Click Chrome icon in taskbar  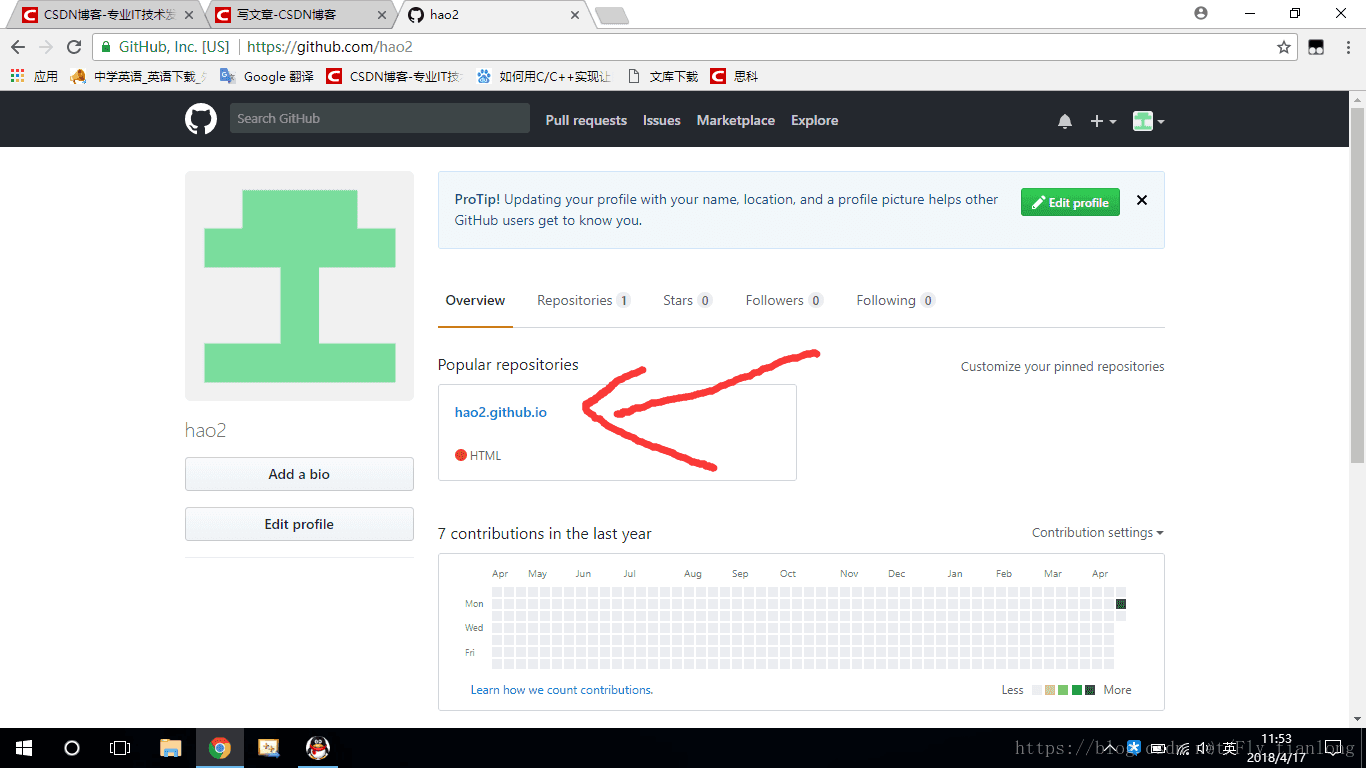click(220, 748)
